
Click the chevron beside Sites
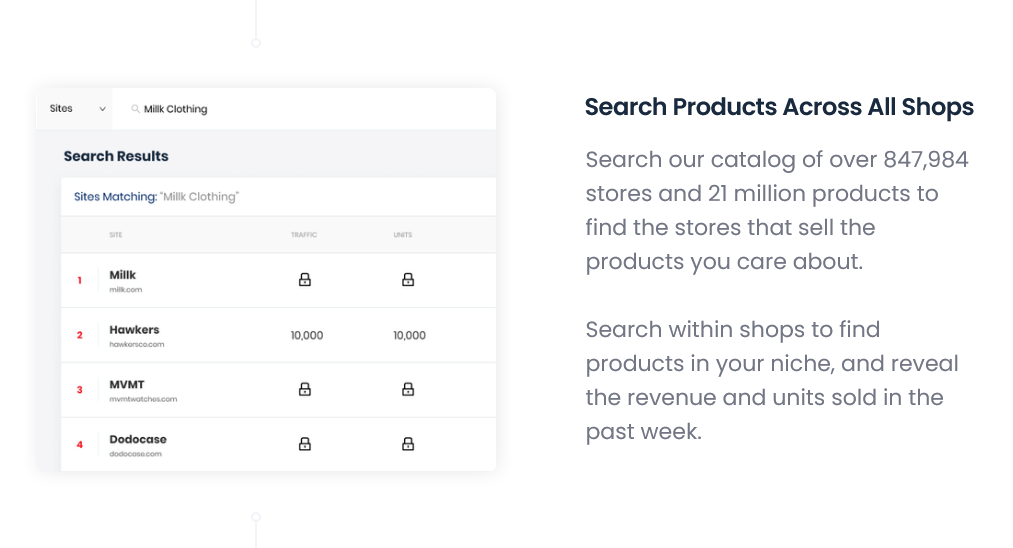102,109
